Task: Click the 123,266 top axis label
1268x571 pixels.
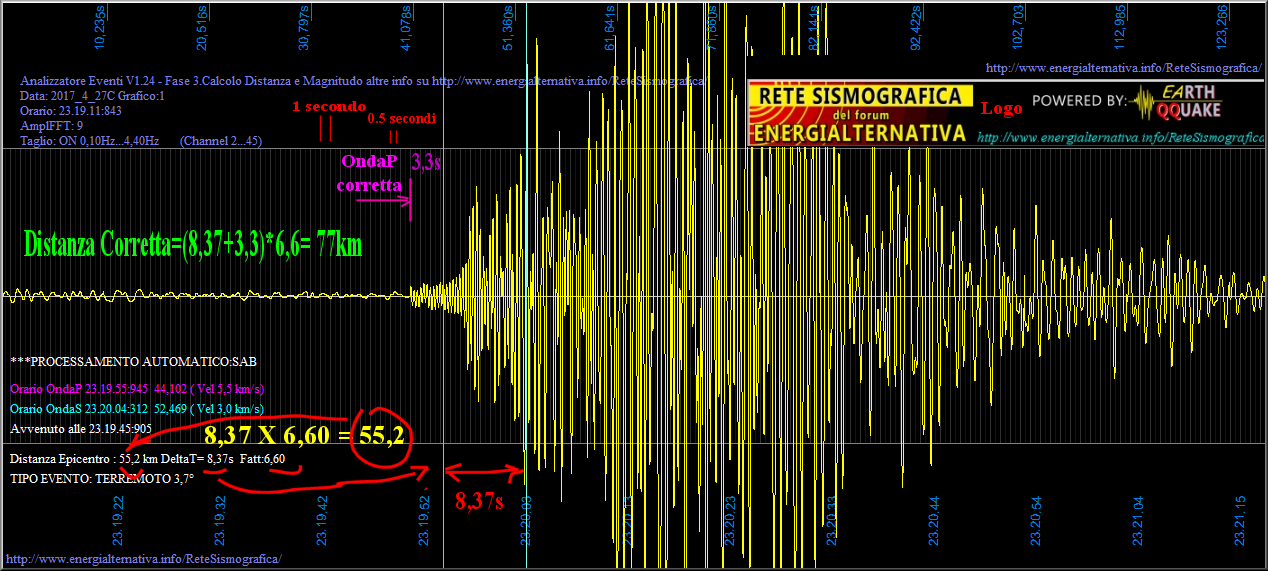Action: coord(1223,27)
